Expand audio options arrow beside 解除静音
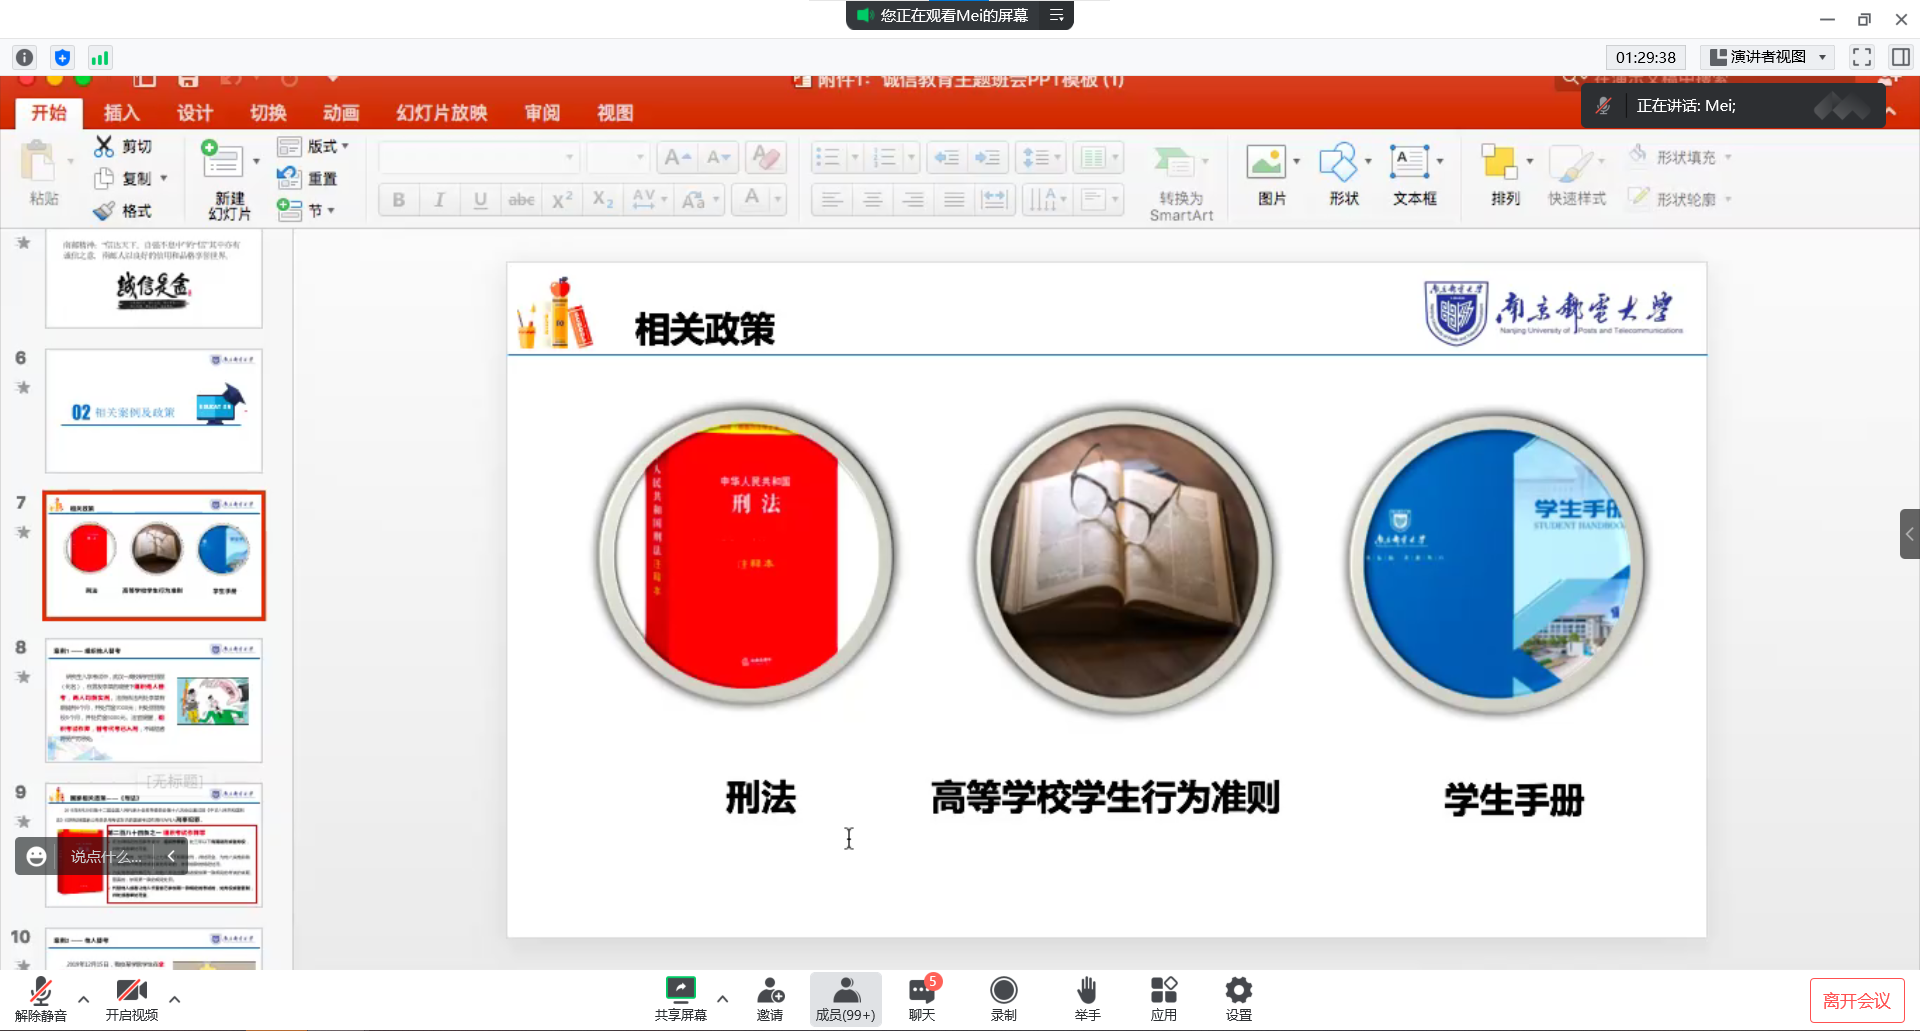This screenshot has width=1920, height=1031. coord(84,998)
